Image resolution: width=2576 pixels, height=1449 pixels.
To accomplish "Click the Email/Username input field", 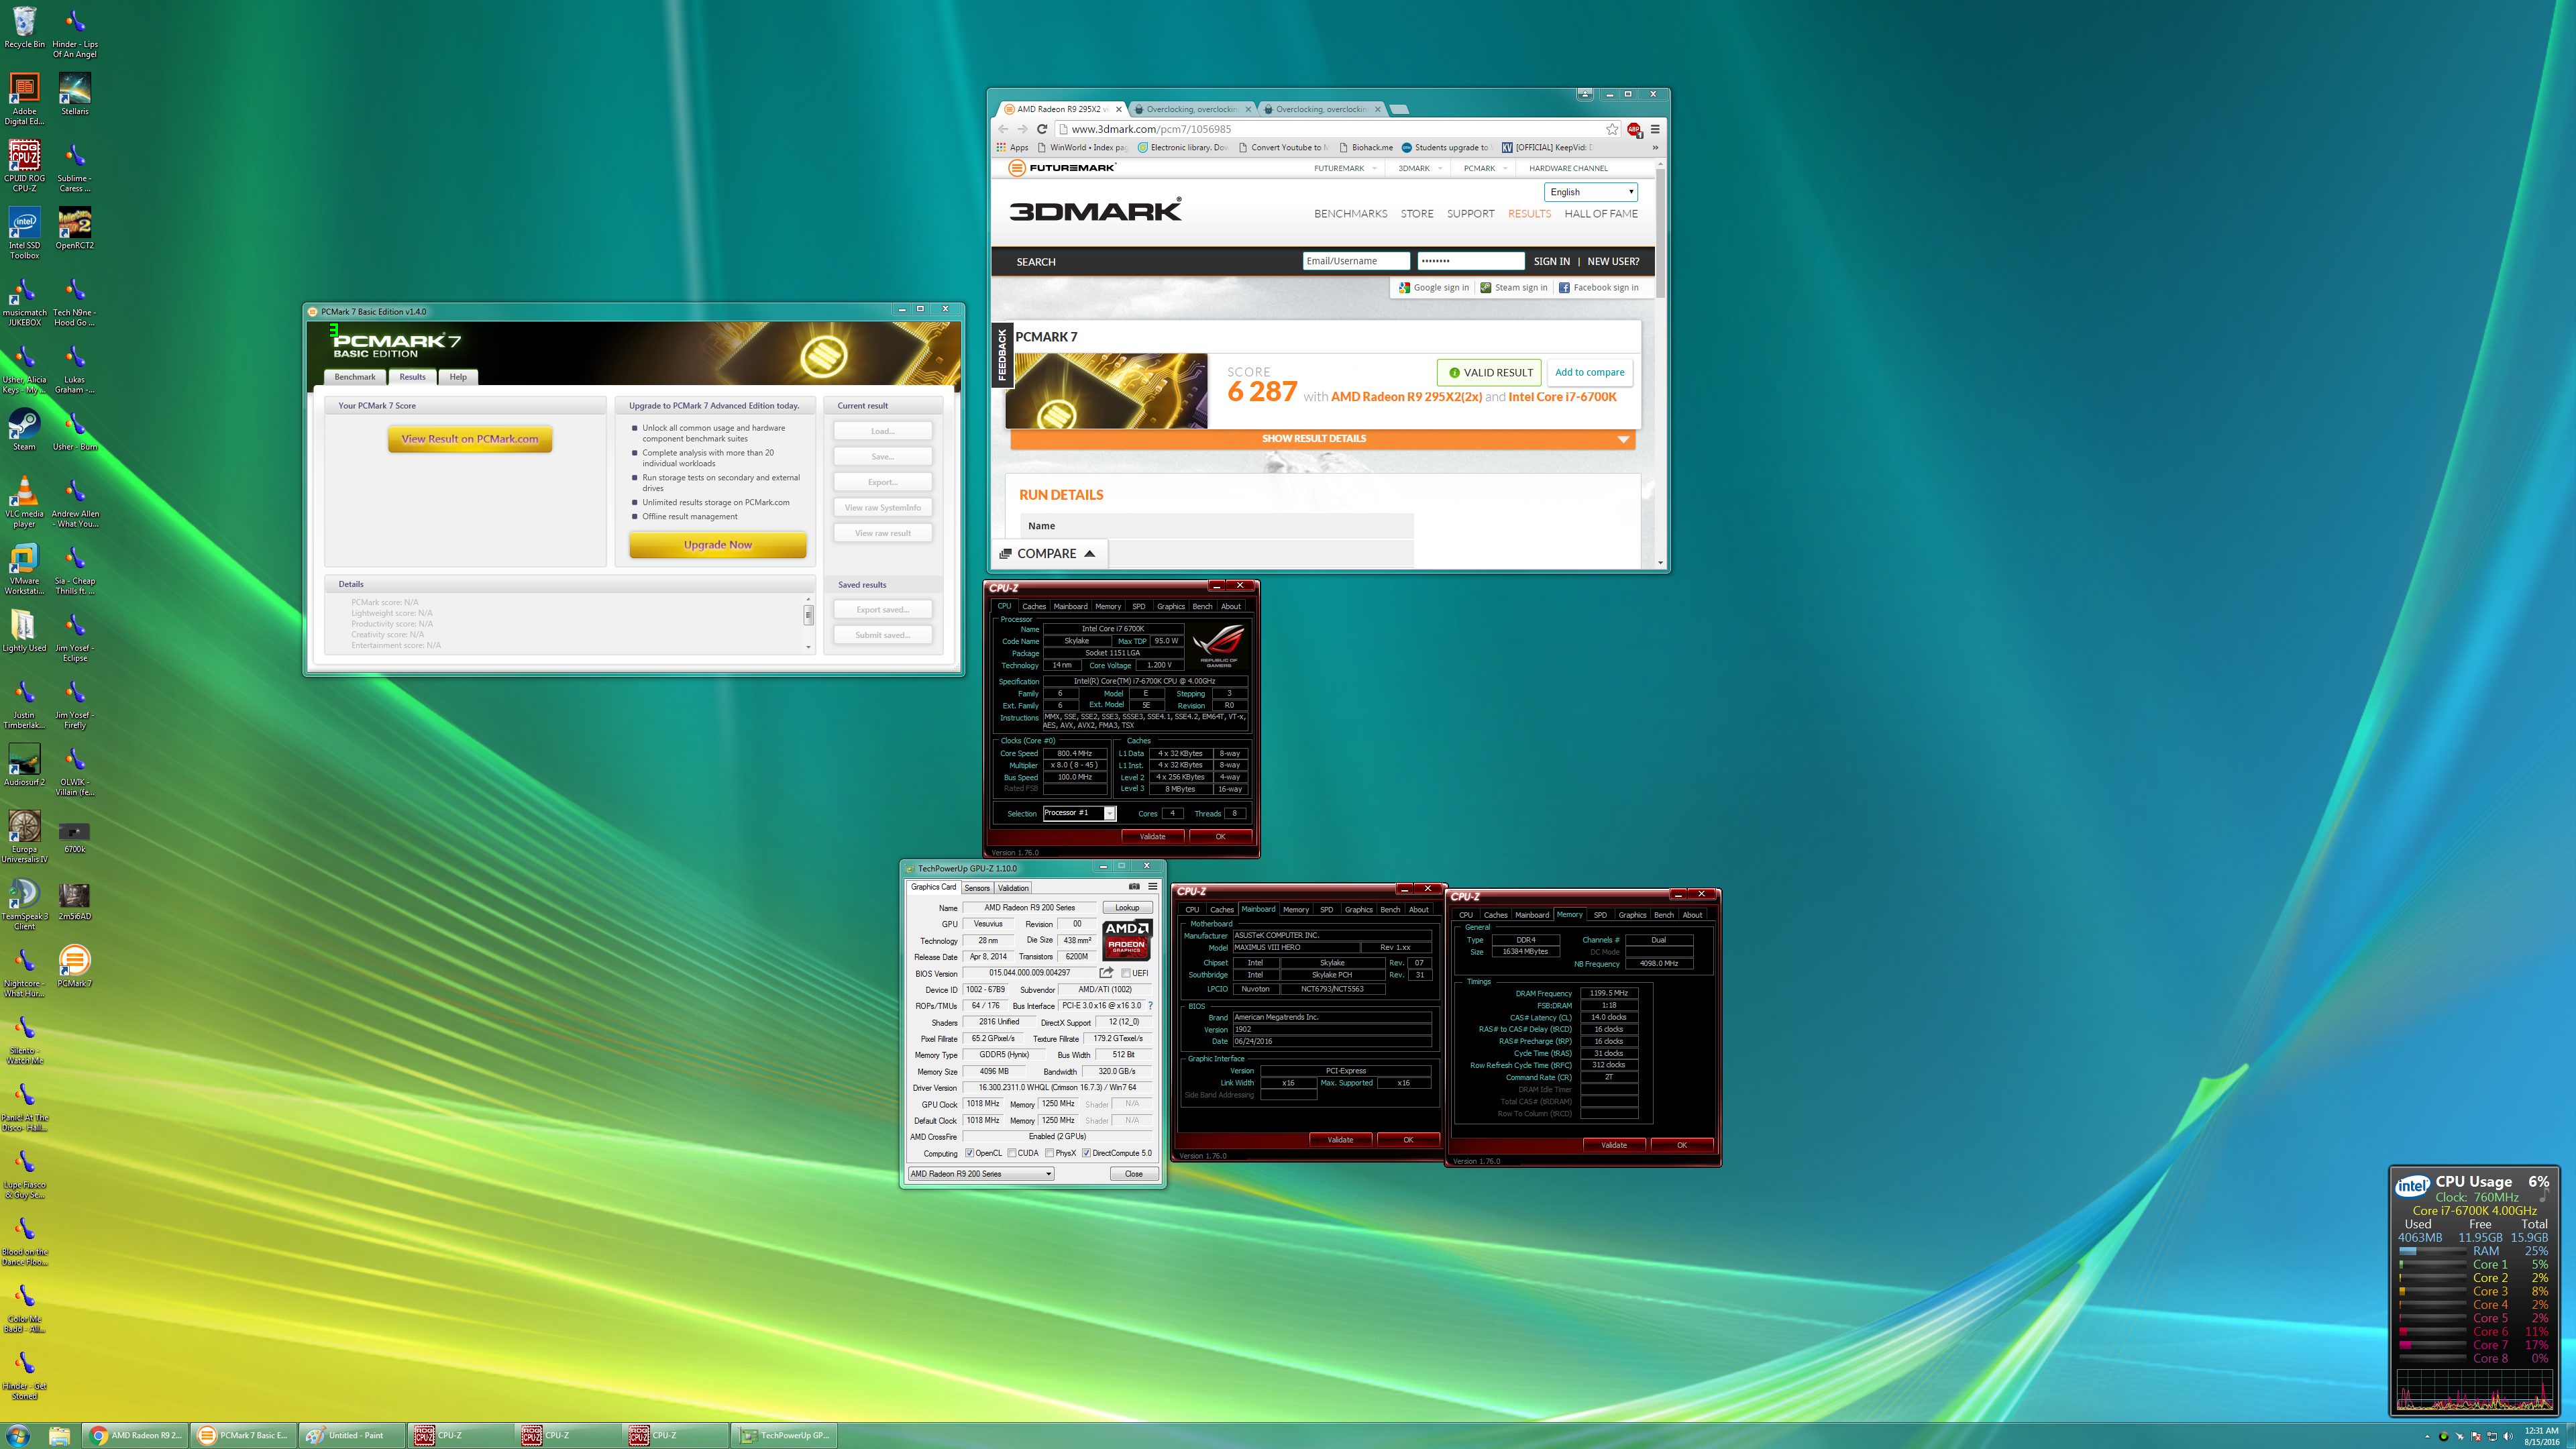I will 1355,261.
